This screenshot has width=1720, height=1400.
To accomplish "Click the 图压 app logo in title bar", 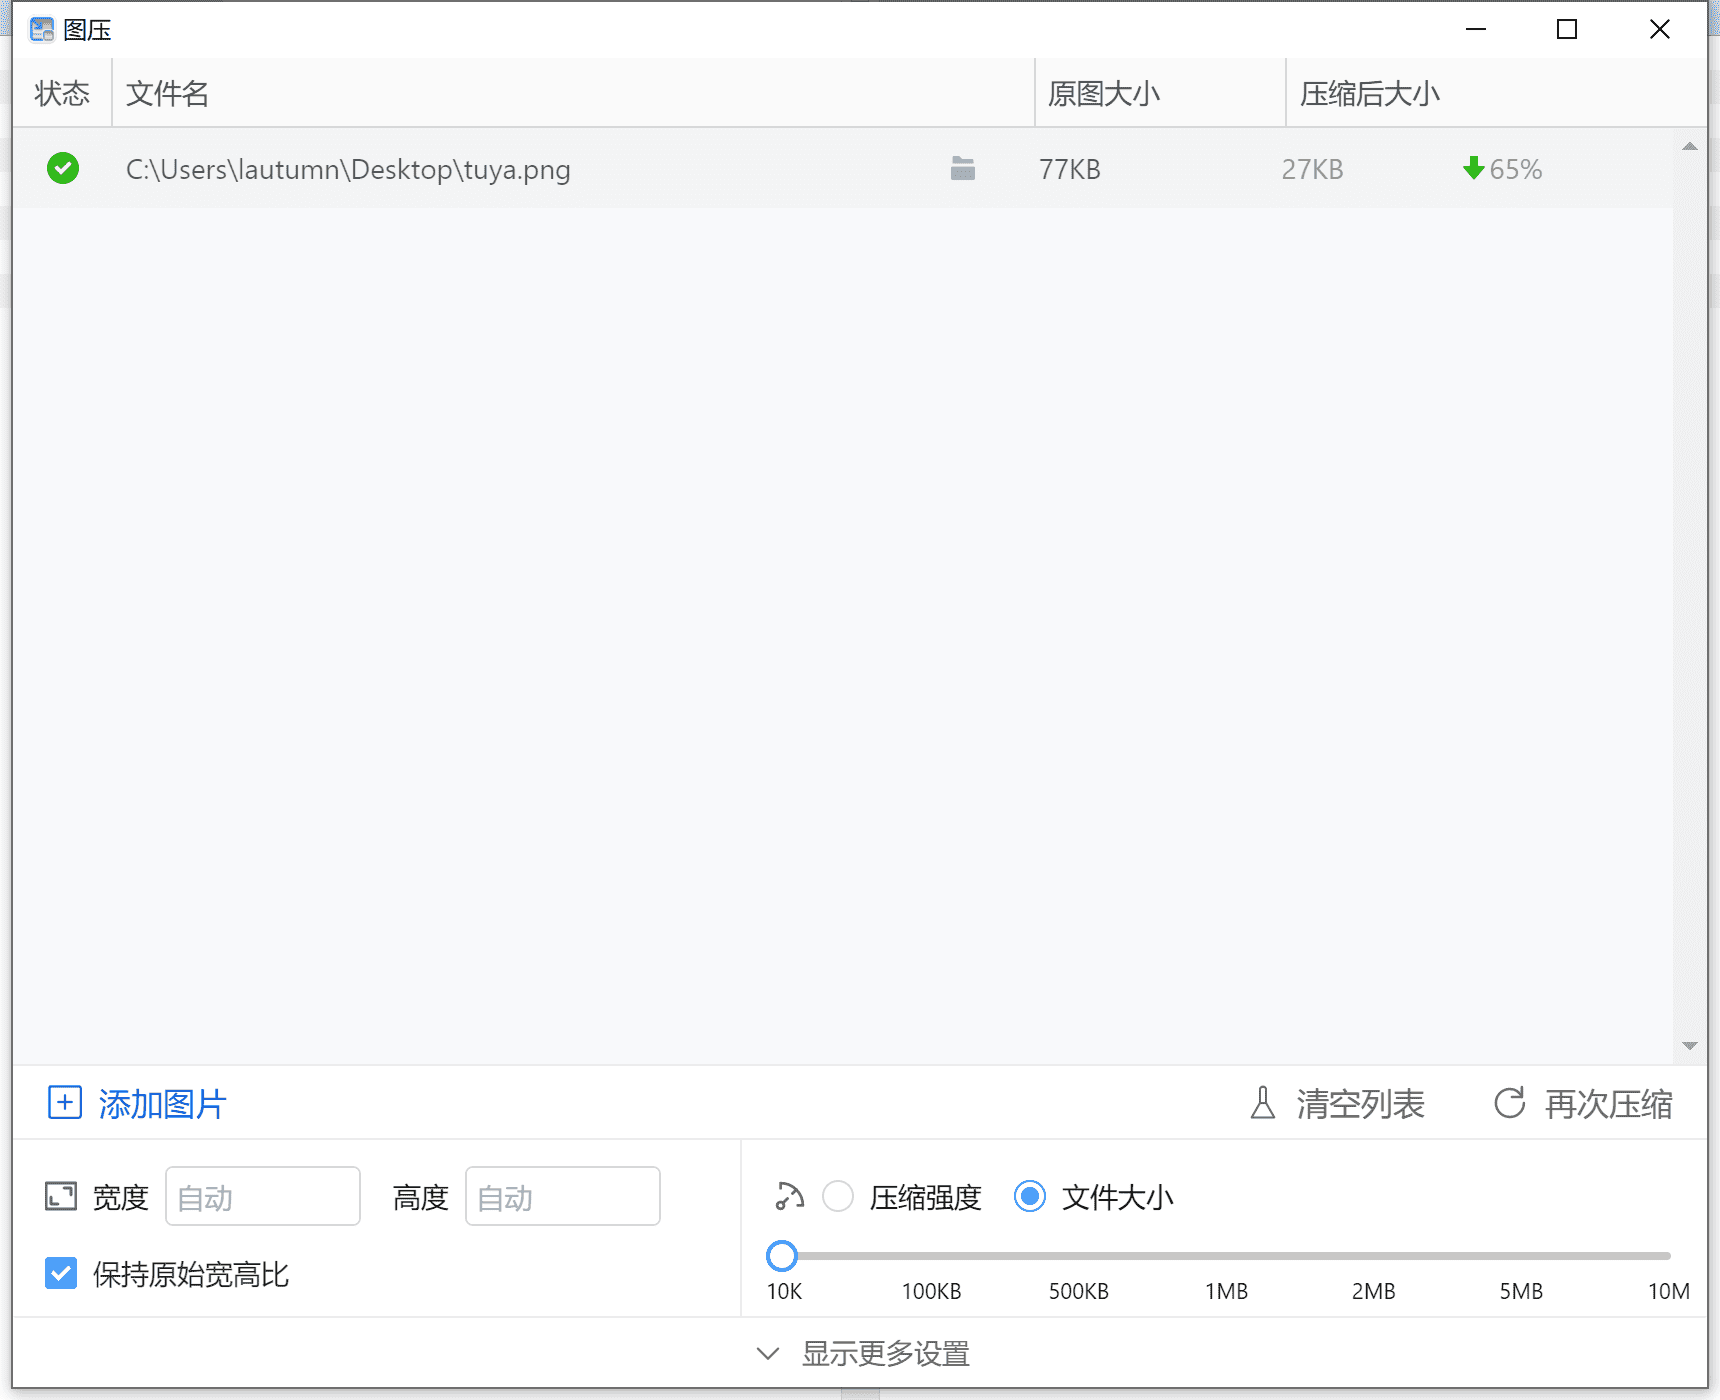I will (41, 29).
